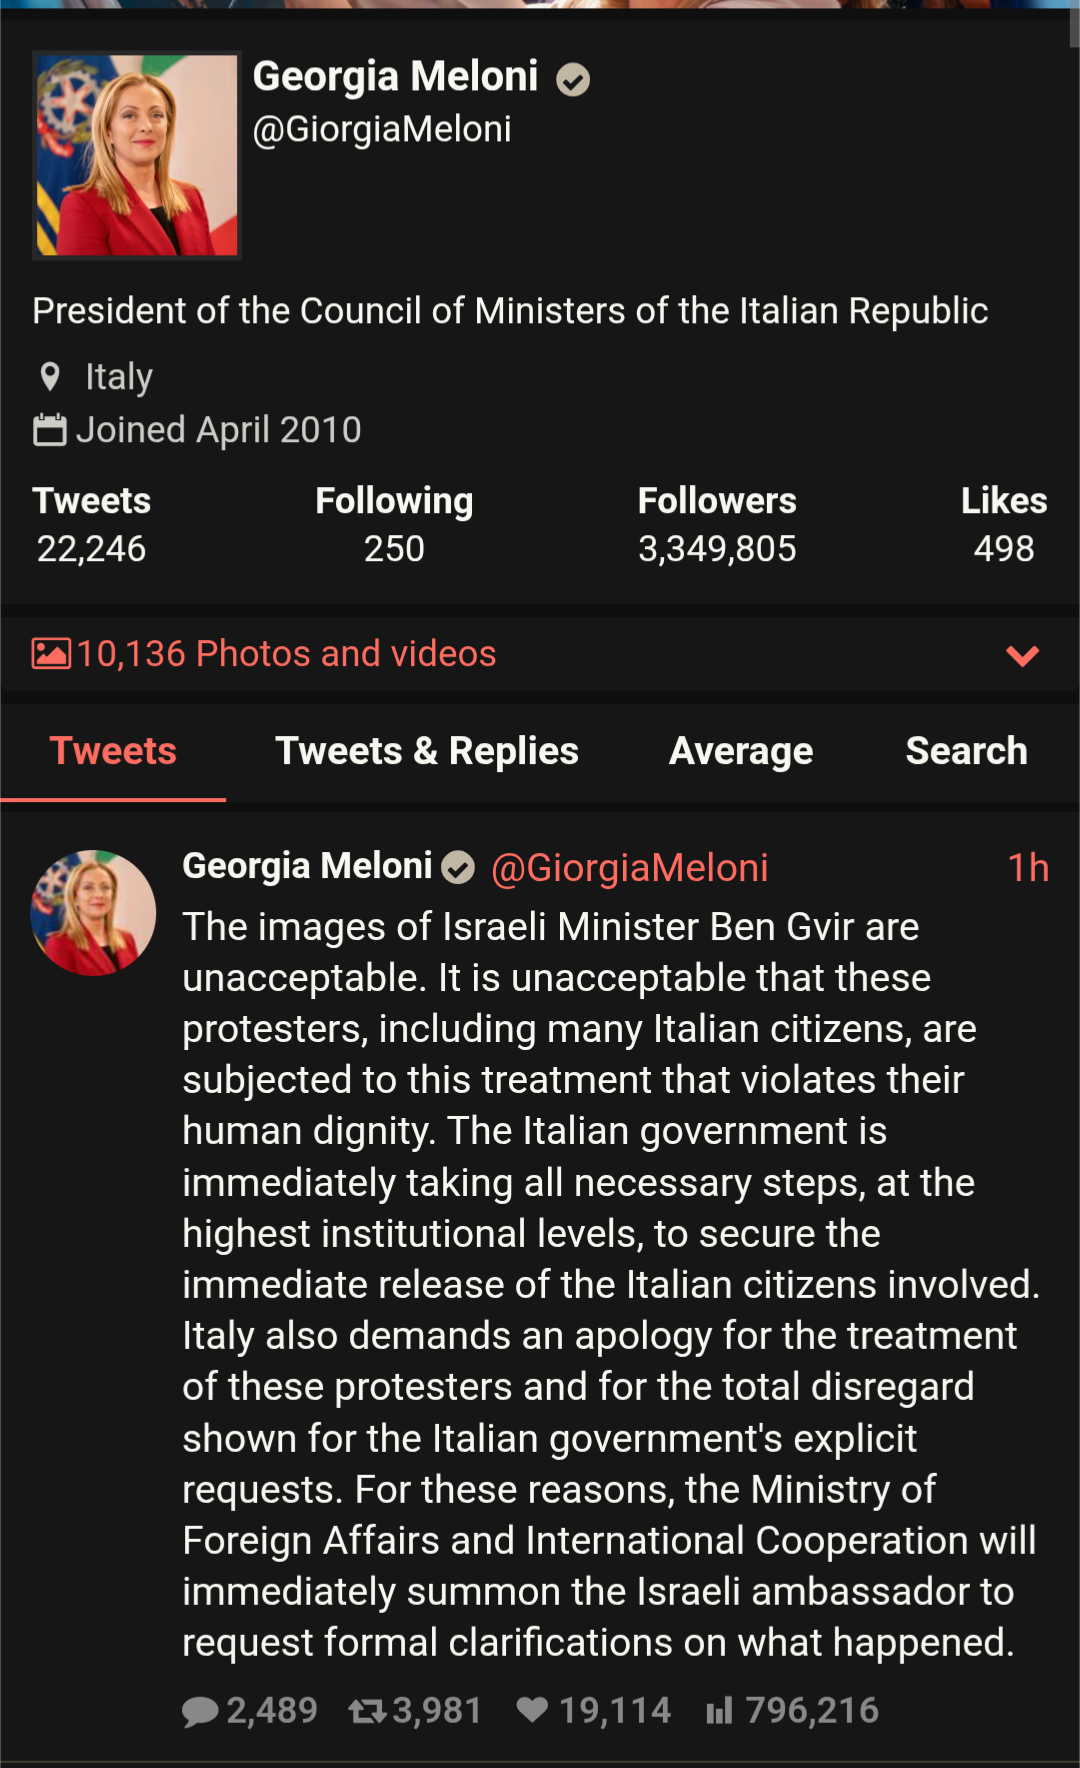Expand the Photos and videos chevron
Screen dimensions: 1080x1768
pyautogui.click(x=1022, y=656)
